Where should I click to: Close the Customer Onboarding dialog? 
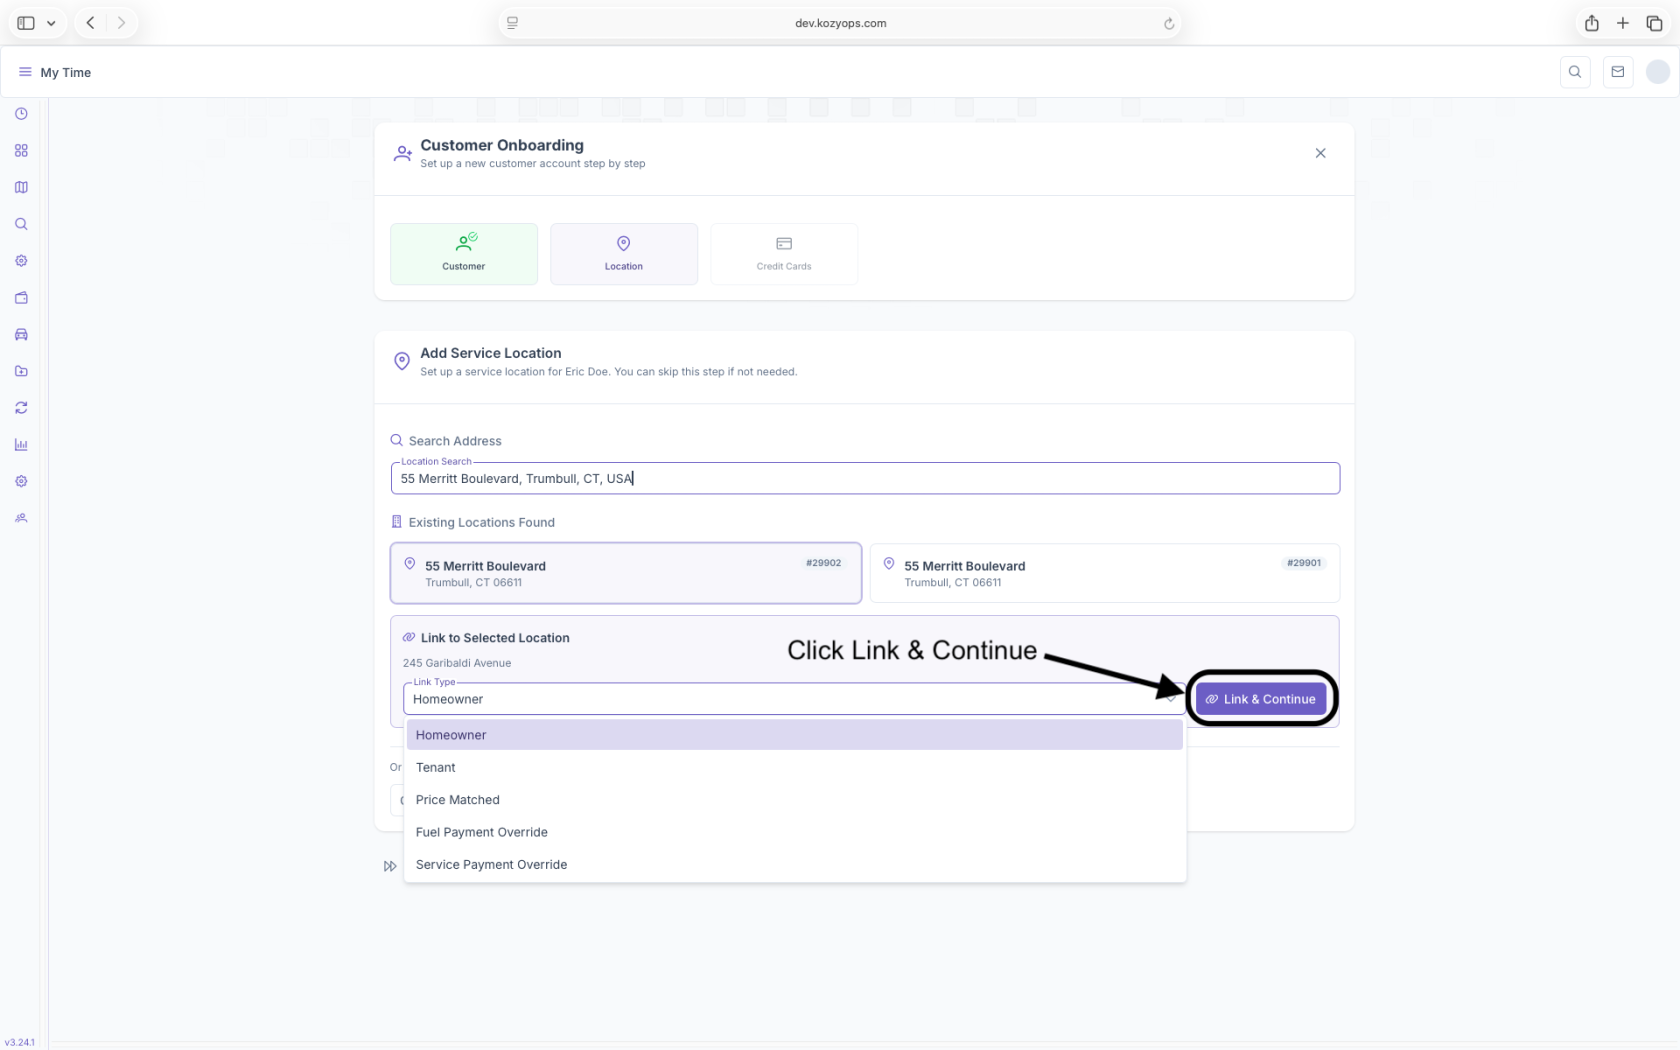1320,153
